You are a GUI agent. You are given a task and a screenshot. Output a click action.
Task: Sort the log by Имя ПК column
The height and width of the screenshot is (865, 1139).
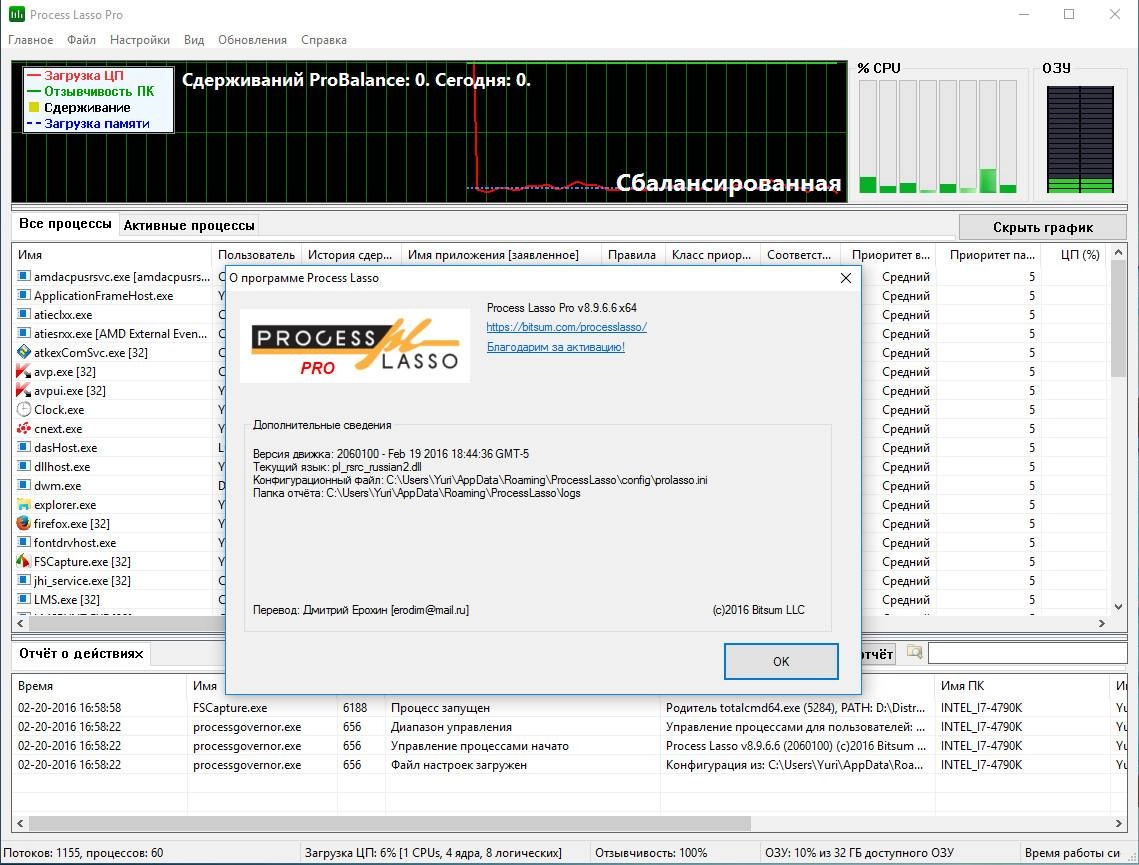point(1023,686)
